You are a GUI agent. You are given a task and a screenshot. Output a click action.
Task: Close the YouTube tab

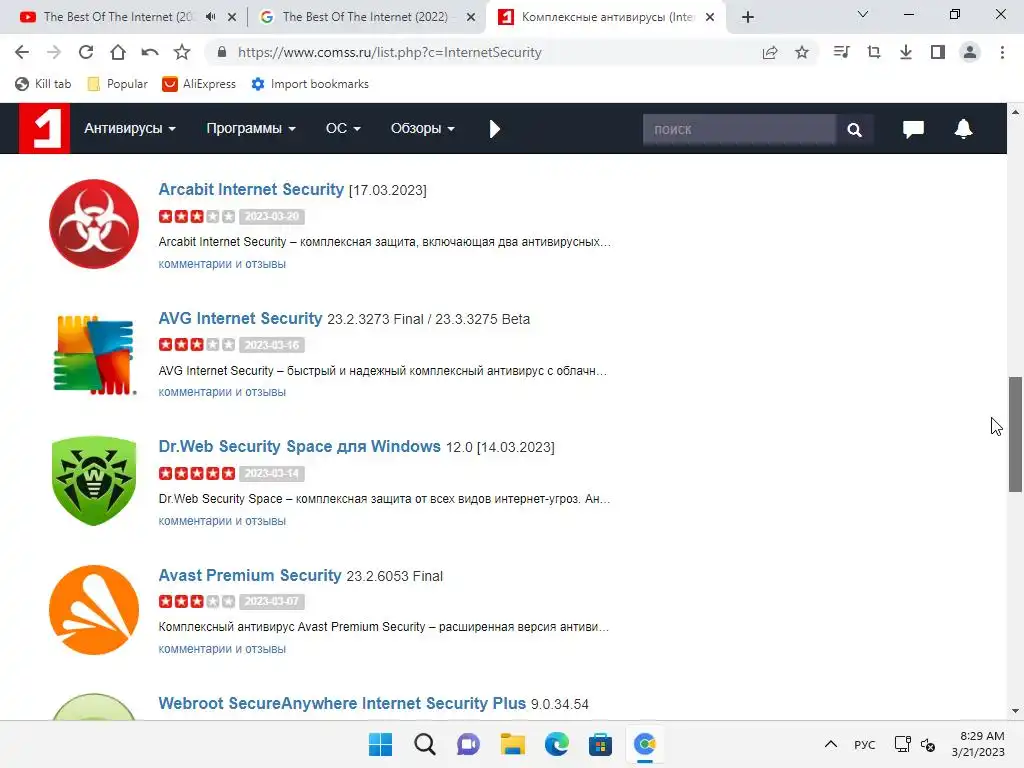232,17
